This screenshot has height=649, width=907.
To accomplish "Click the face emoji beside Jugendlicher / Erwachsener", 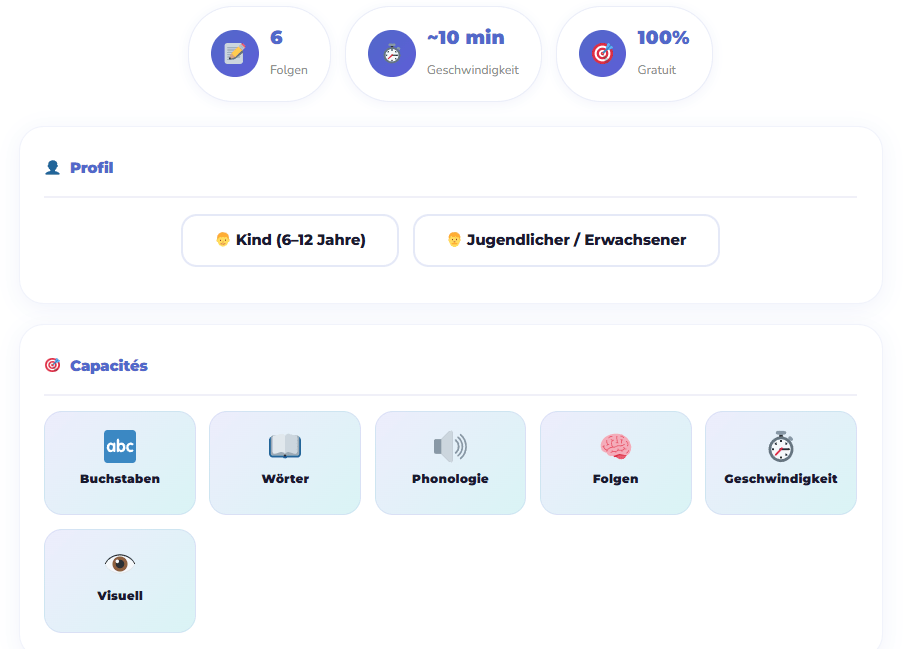I will (454, 239).
